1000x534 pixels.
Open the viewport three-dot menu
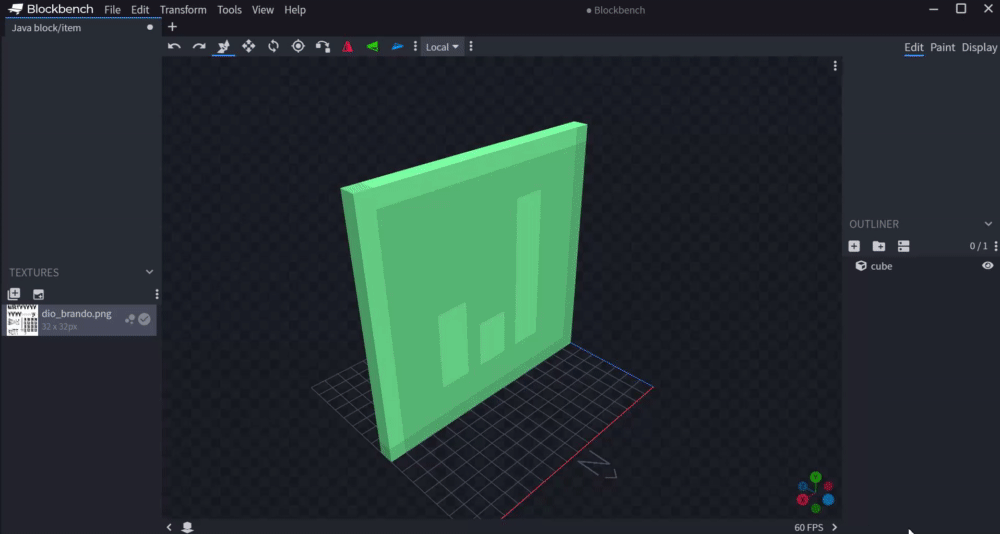835,66
